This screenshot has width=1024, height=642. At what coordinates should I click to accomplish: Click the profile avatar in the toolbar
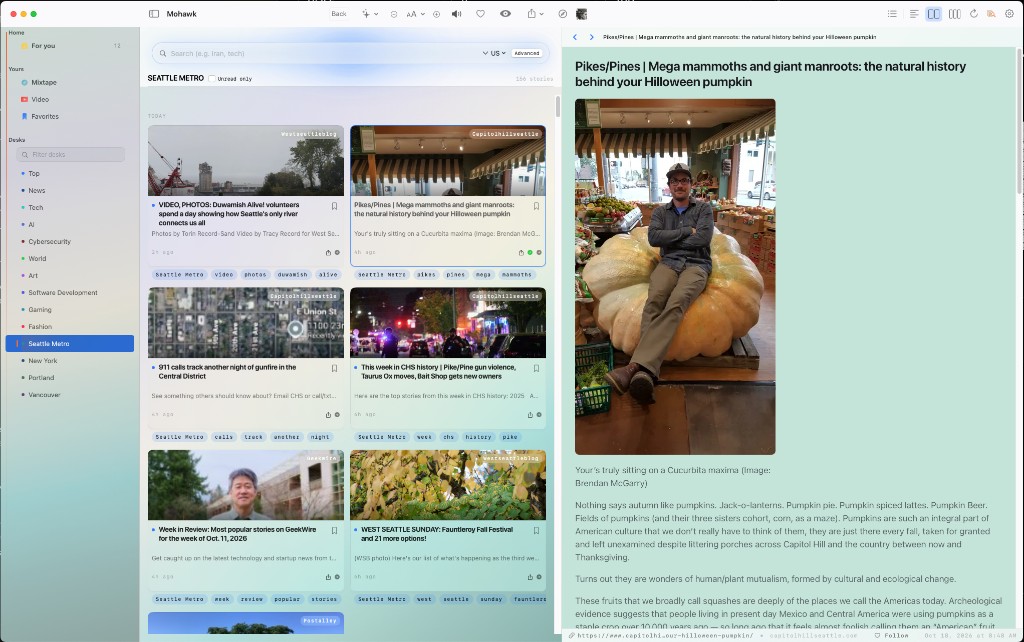tap(581, 14)
